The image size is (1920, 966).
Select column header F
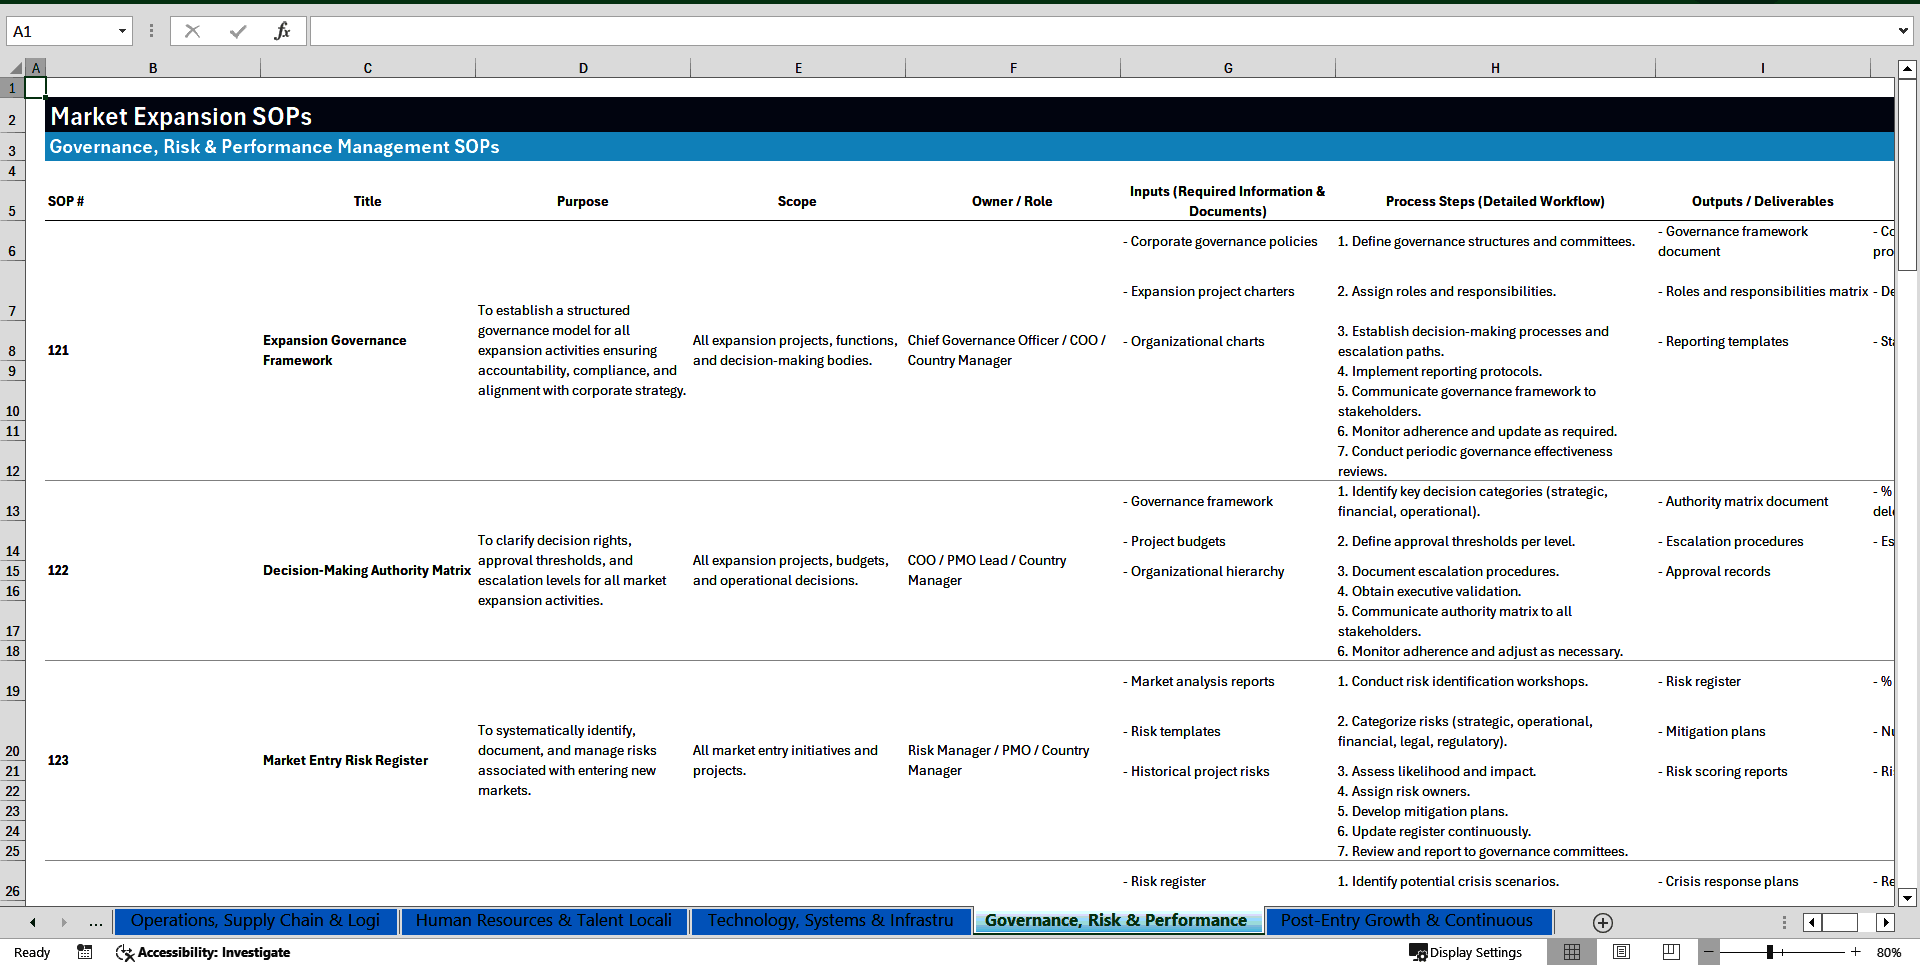(1013, 67)
